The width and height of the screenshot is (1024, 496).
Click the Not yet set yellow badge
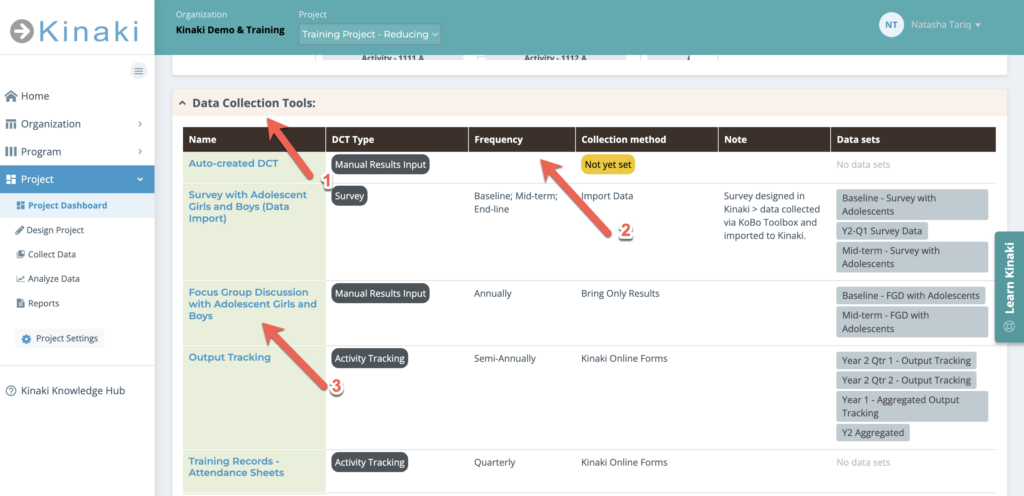(x=608, y=164)
